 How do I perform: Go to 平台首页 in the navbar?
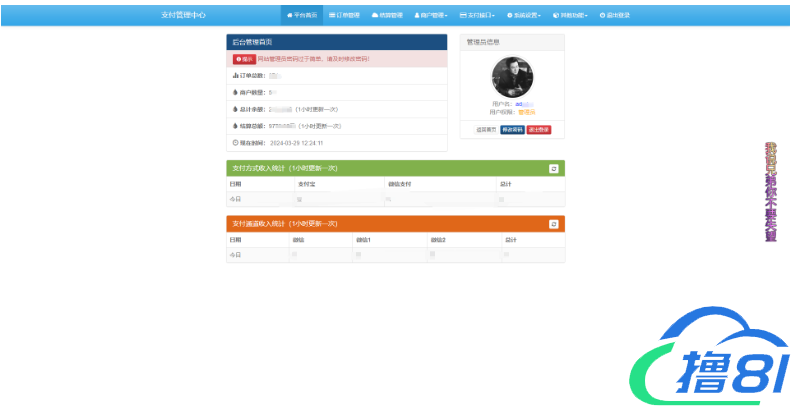point(302,15)
